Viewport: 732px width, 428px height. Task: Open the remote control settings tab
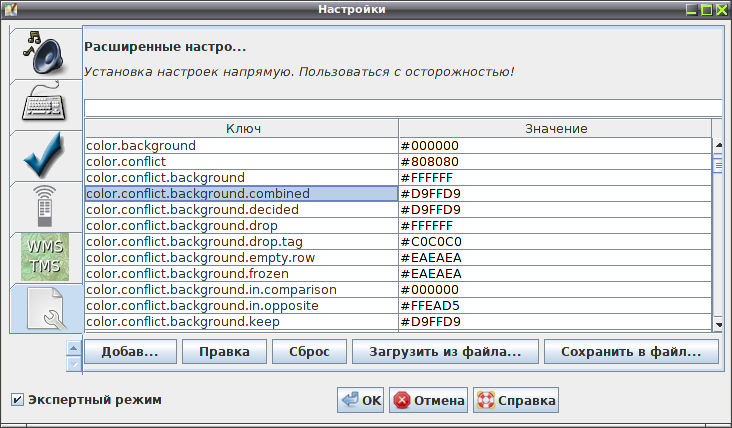(46, 207)
